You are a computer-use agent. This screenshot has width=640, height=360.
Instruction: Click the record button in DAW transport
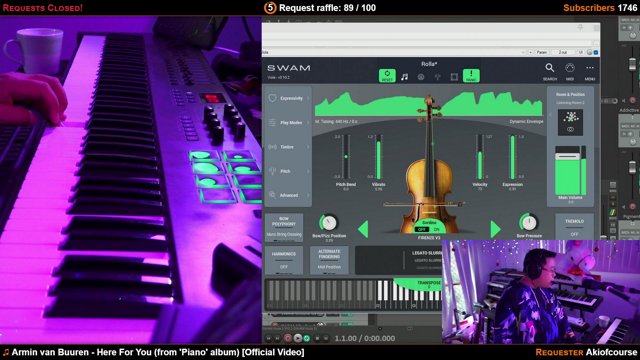click(288, 338)
